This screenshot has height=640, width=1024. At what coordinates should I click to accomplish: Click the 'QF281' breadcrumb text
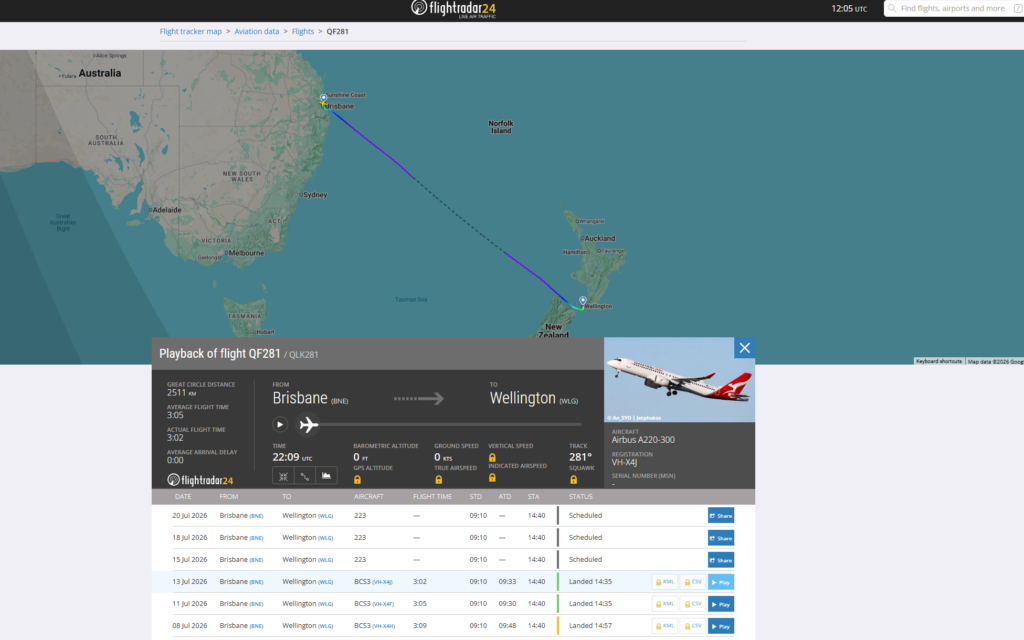338,31
